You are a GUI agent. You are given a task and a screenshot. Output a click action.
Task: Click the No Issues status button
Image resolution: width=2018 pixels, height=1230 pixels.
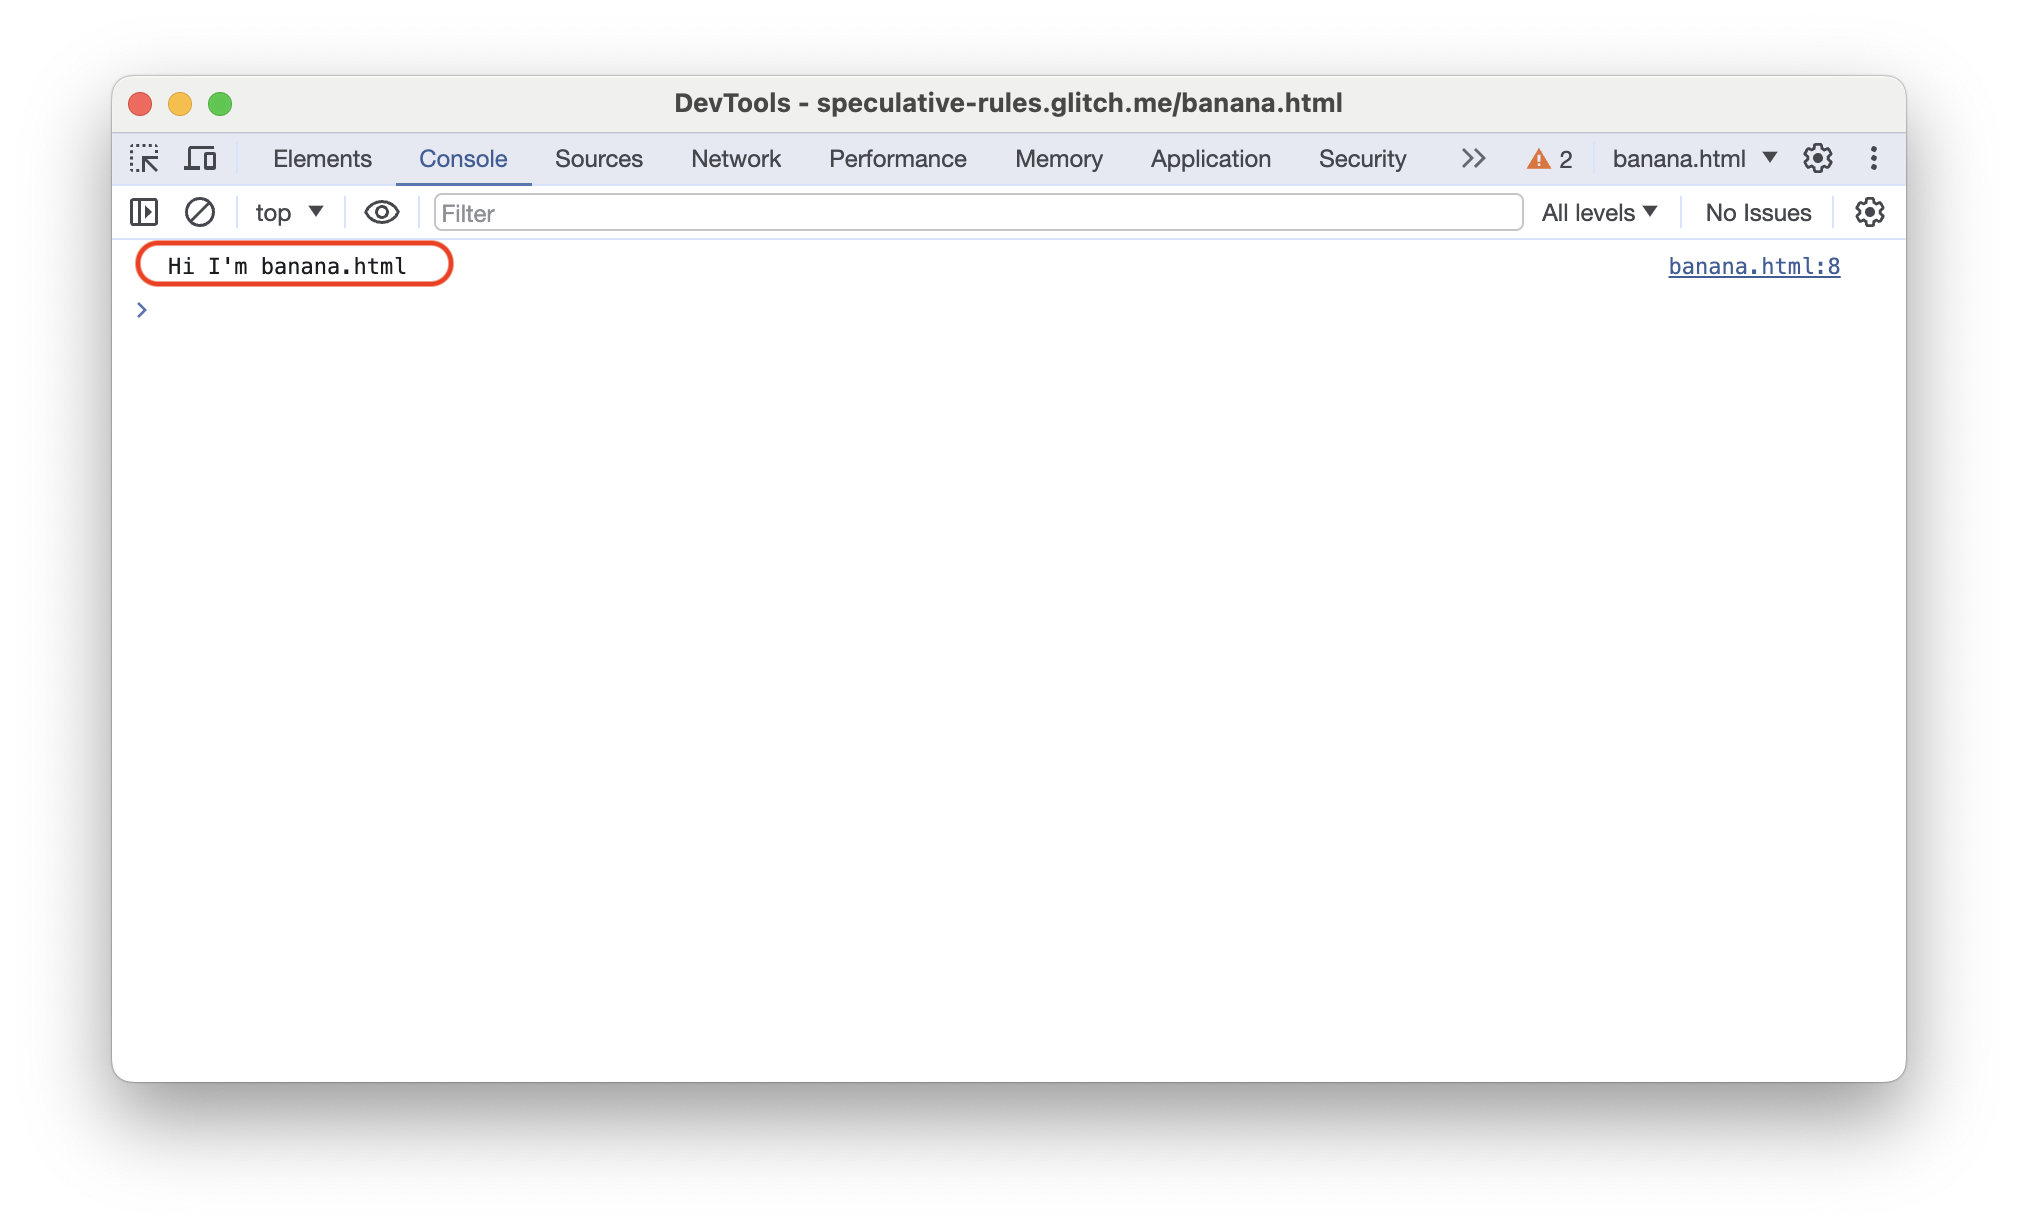point(1756,213)
